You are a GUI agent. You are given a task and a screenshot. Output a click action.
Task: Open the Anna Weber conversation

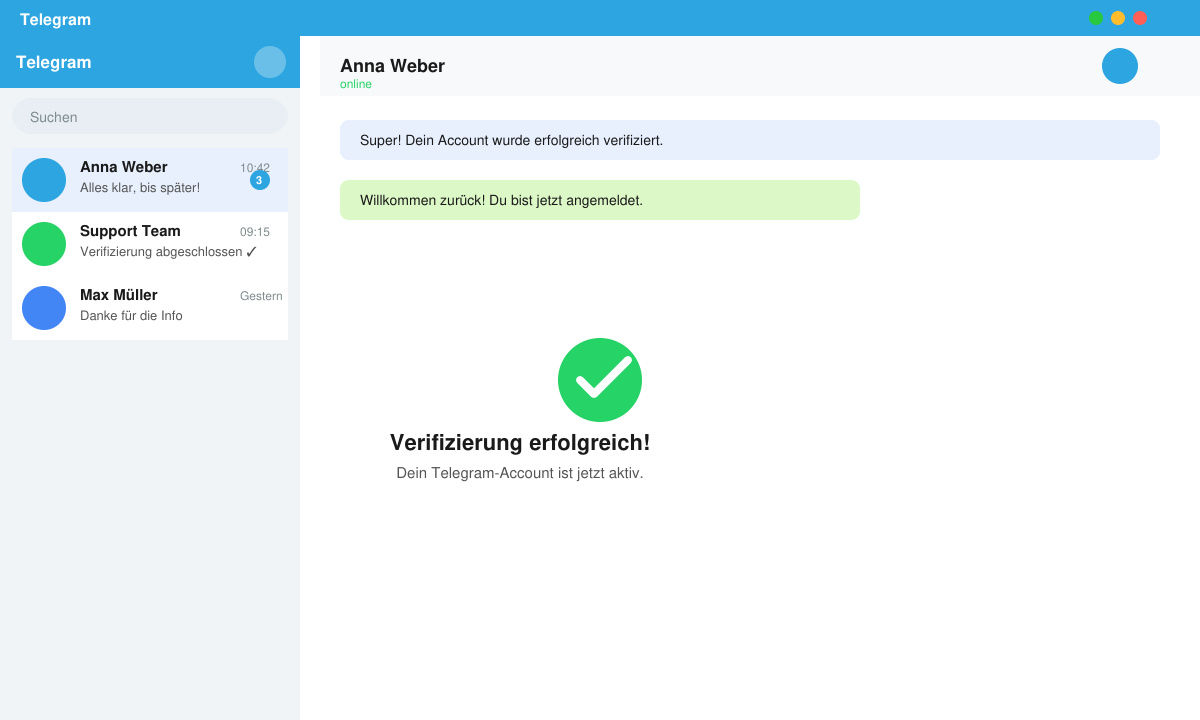(150, 180)
